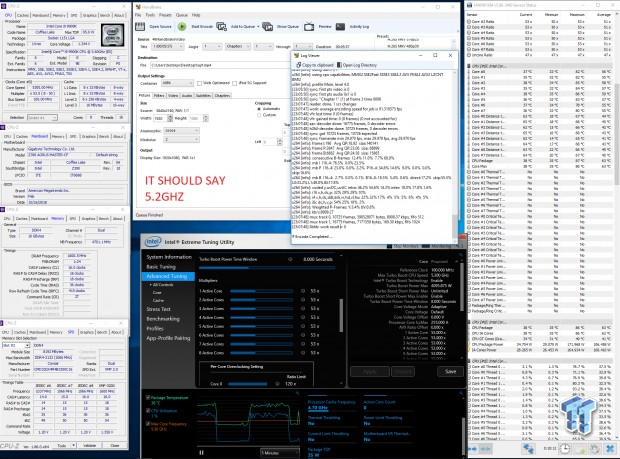Click HandBrake Show Queue icon
The width and height of the screenshot is (620, 459).
(x=268, y=26)
